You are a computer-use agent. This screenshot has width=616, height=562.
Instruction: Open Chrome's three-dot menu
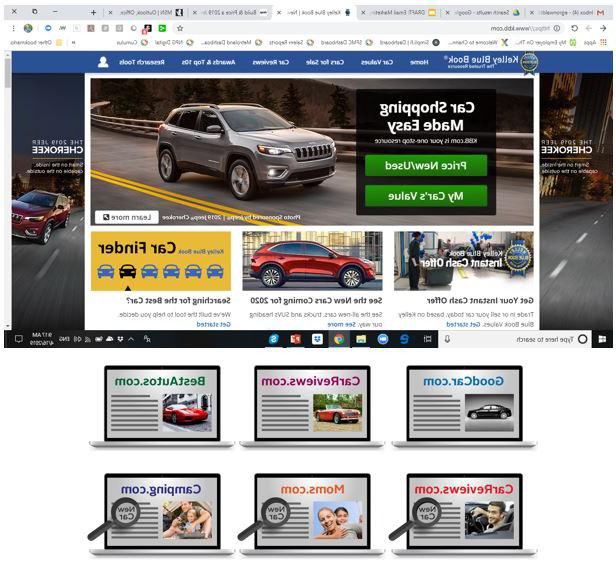14,28
